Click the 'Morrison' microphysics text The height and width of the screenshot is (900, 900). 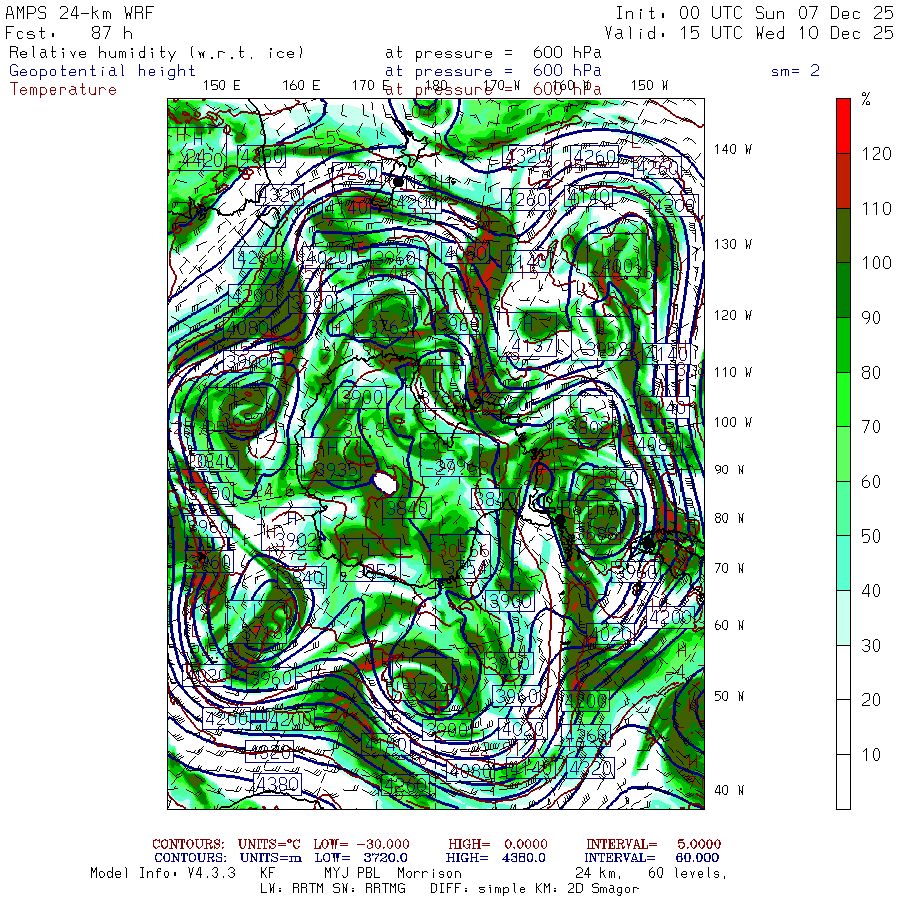[429, 874]
